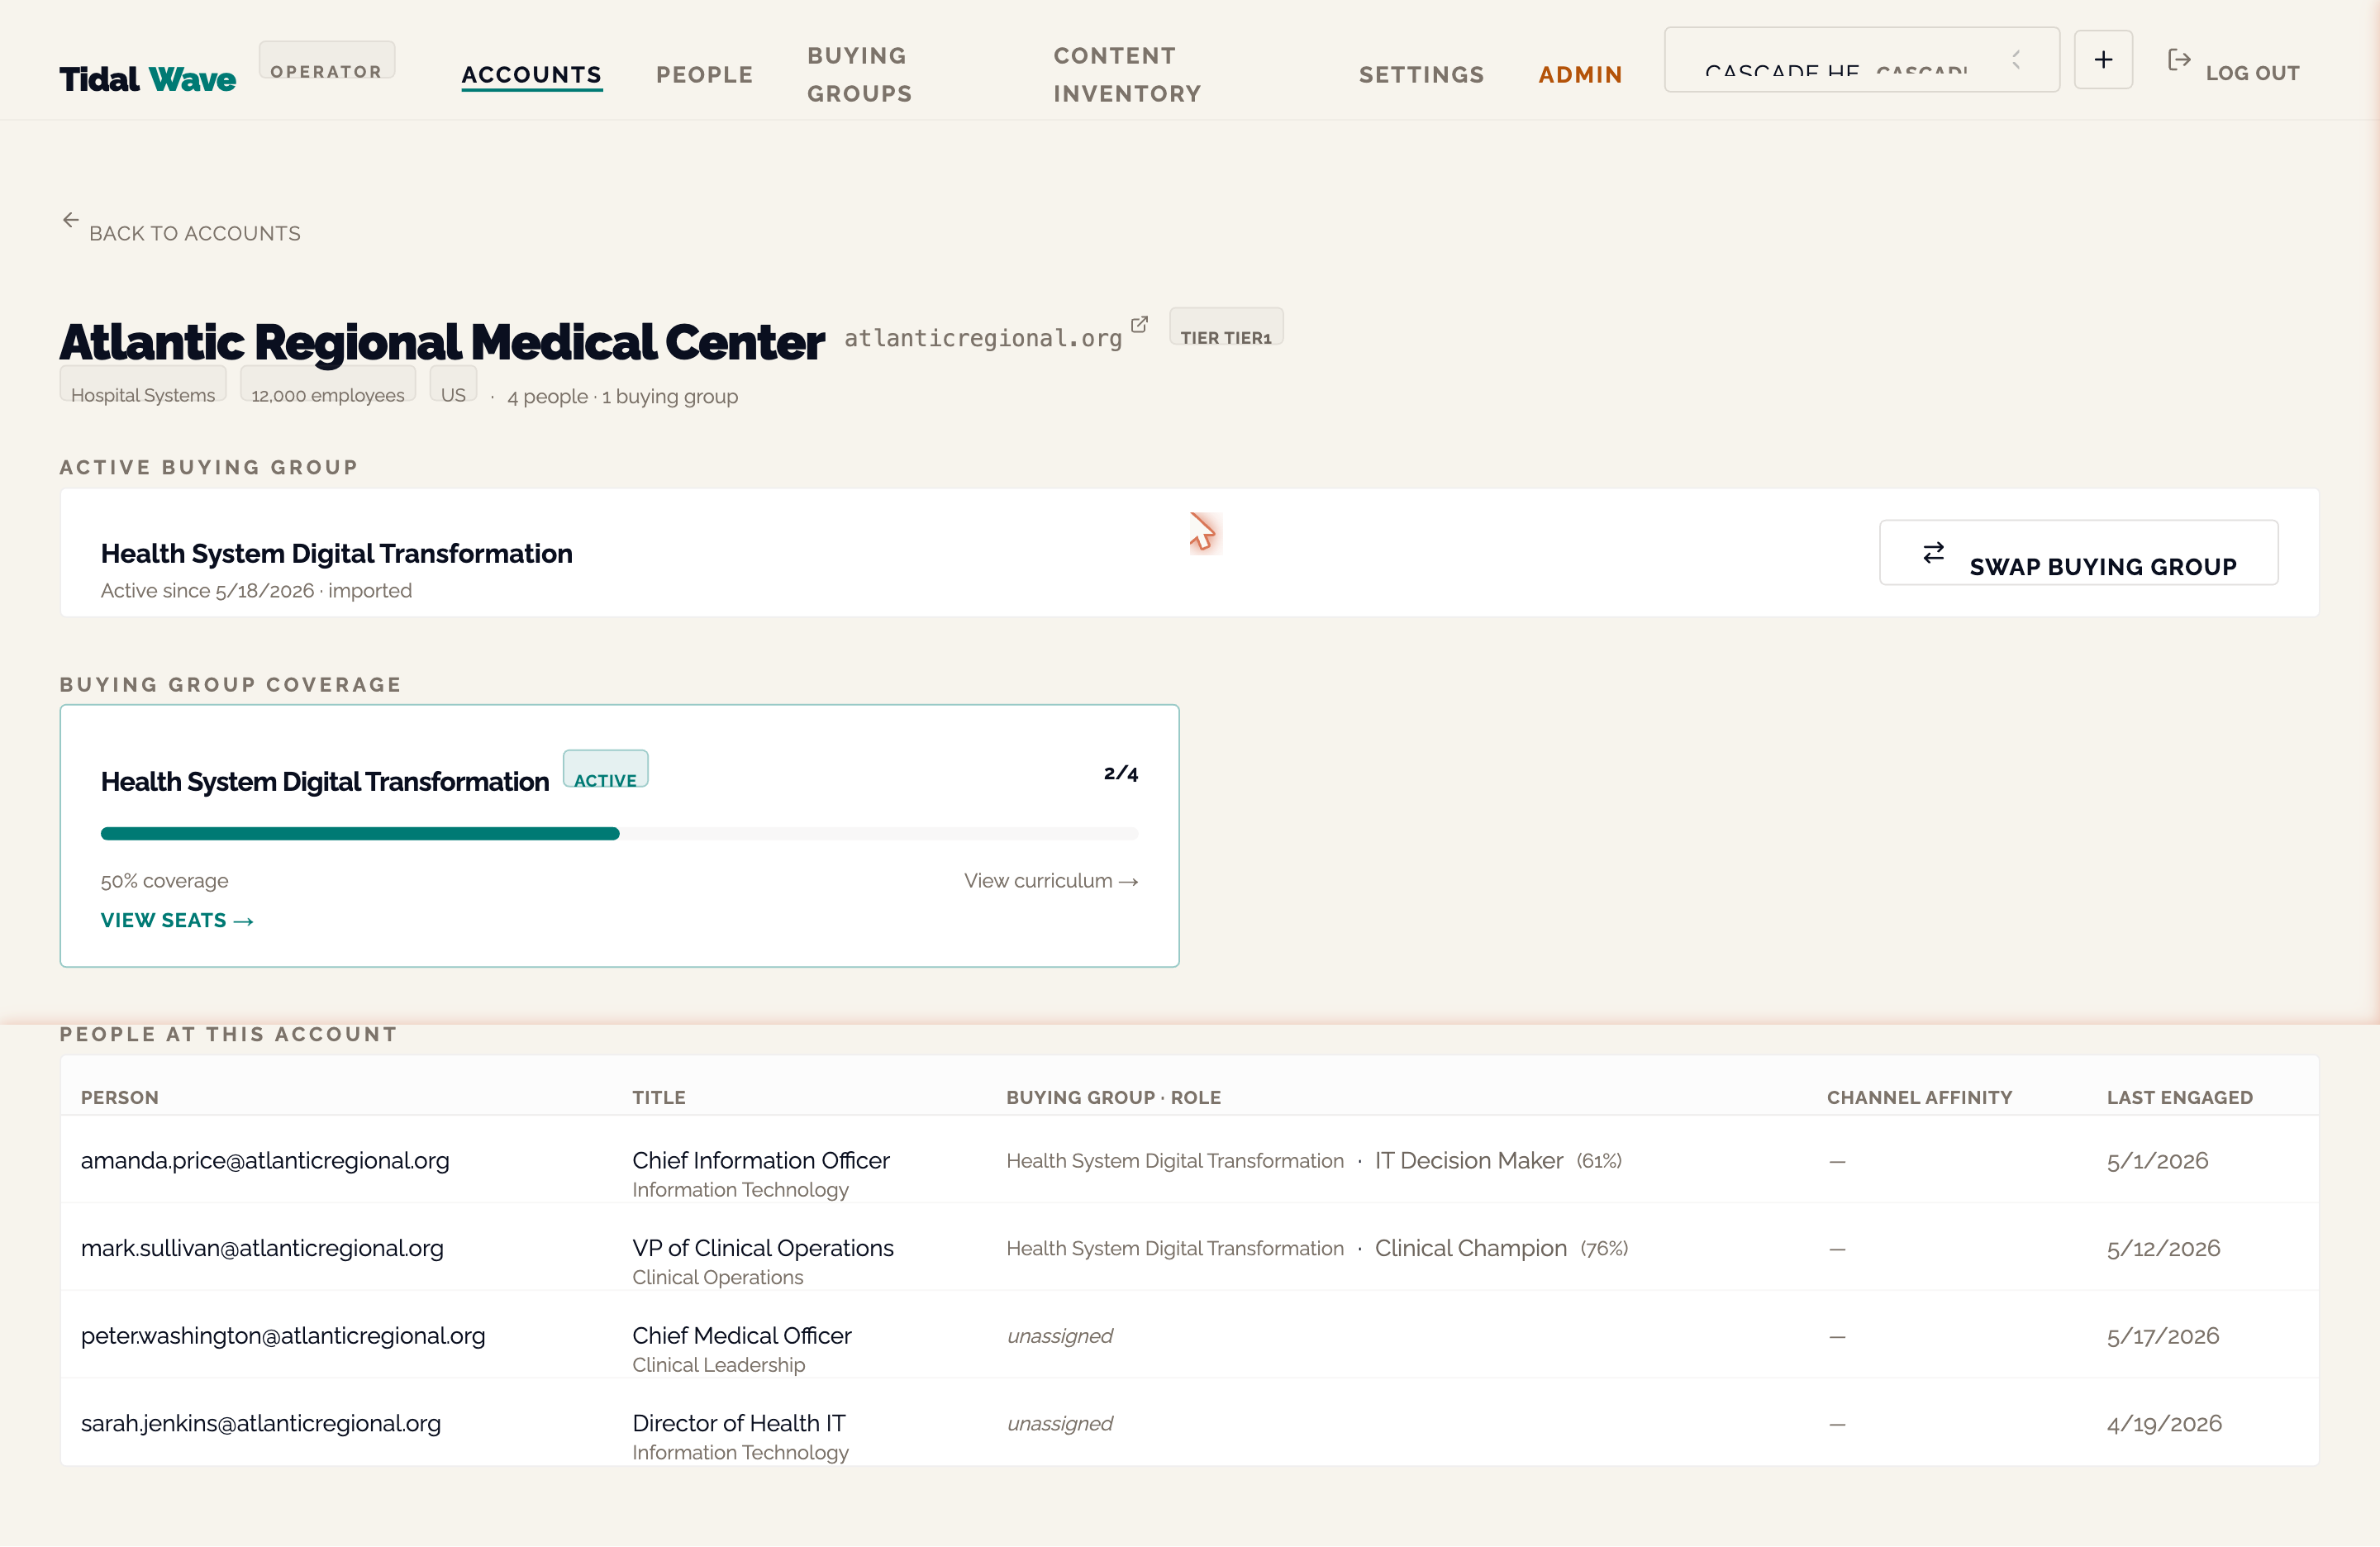Screen dimensions: 2380x1547
Task: Open mark.sullivan@atlanticregional.org row
Action: click(1189, 1247)
